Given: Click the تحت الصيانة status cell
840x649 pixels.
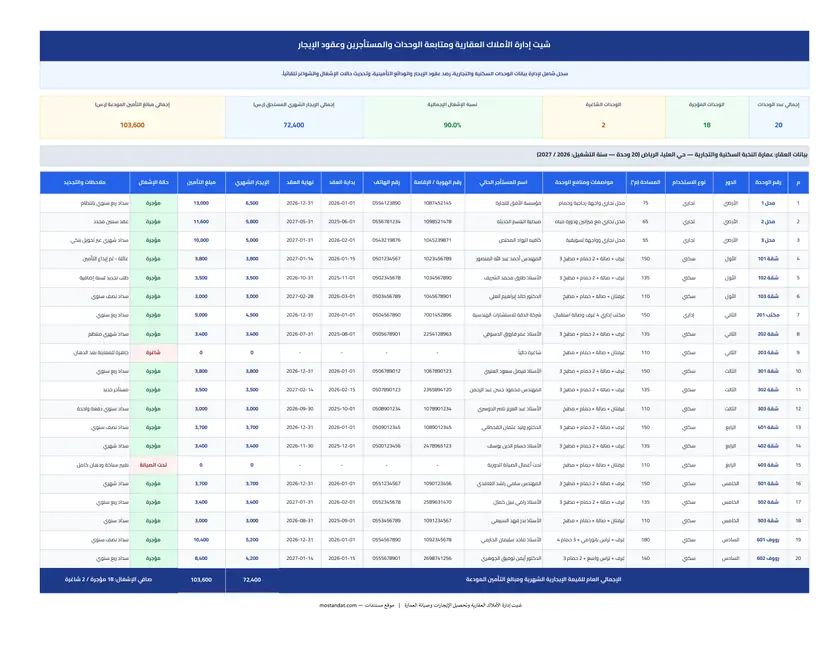Looking at the screenshot, I should click(x=153, y=465).
